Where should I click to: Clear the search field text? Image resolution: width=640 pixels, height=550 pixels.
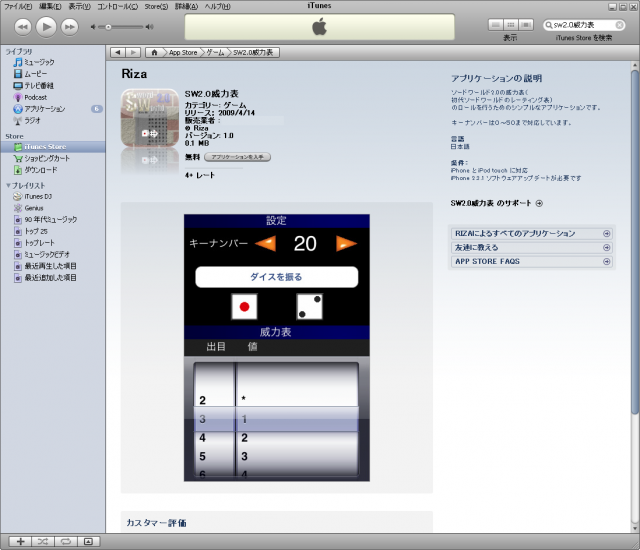click(x=619, y=25)
